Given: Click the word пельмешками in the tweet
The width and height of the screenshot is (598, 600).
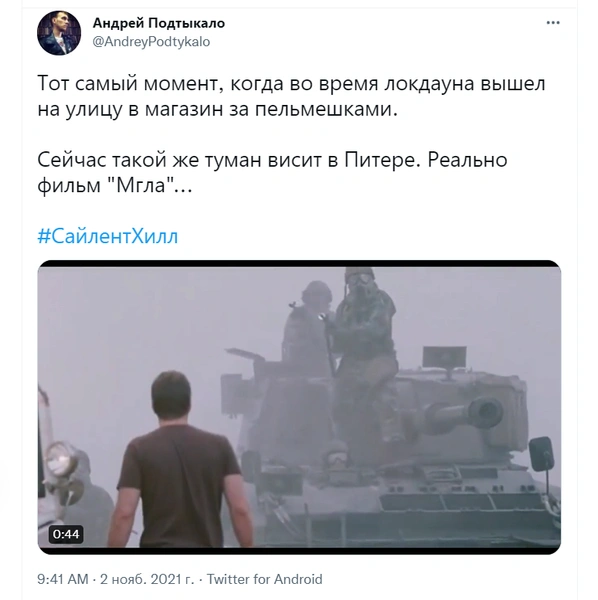Looking at the screenshot, I should tap(324, 109).
